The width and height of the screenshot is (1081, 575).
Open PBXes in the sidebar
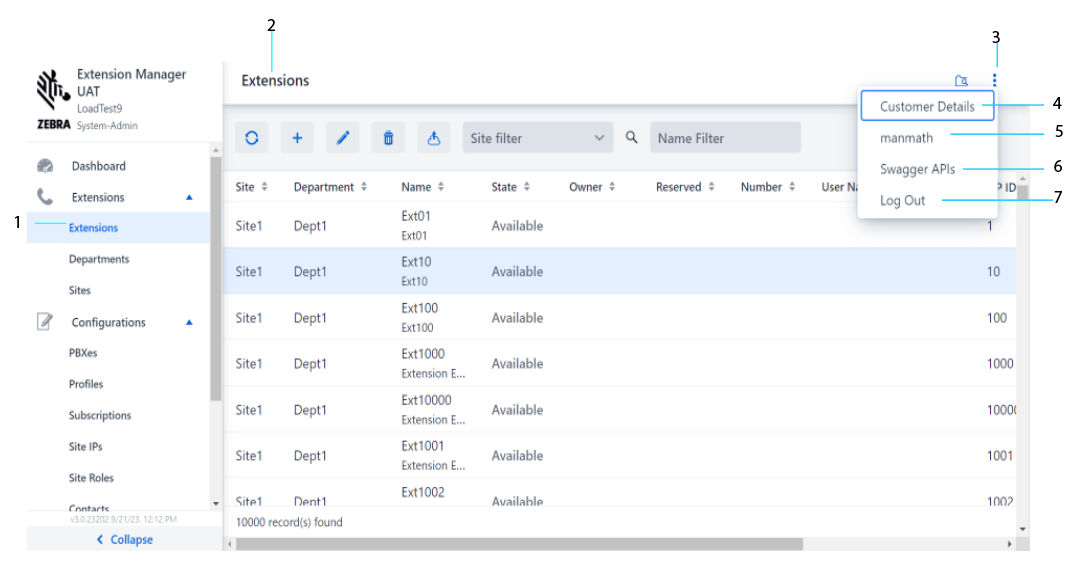coord(83,352)
